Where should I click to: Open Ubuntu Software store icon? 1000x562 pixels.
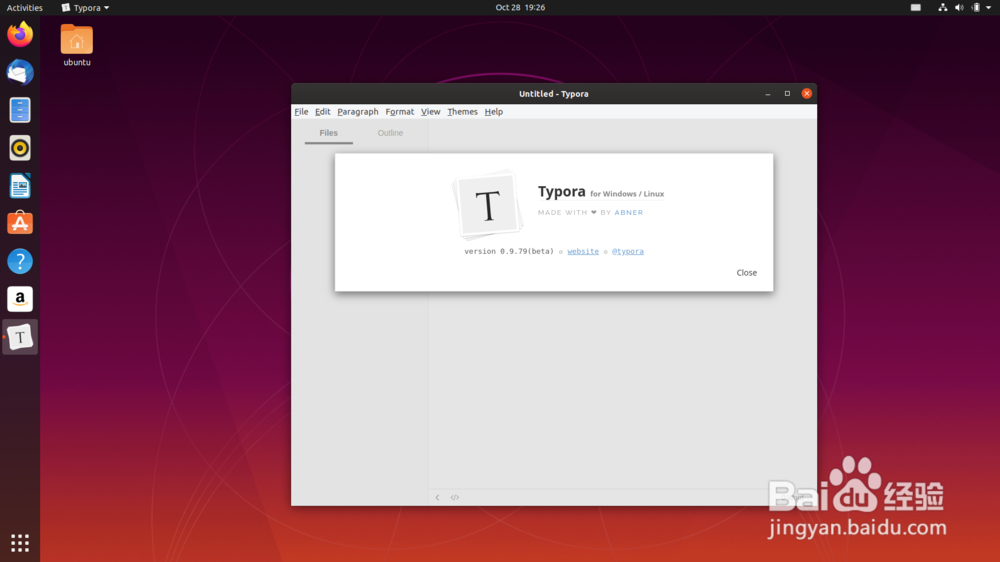(20, 223)
